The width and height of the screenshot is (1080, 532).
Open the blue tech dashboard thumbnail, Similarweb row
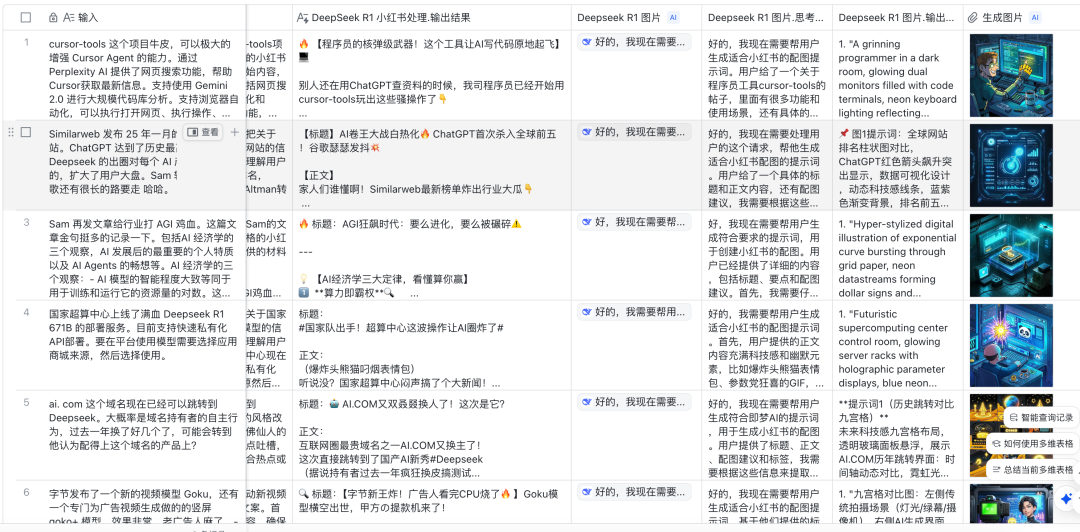tap(1010, 165)
